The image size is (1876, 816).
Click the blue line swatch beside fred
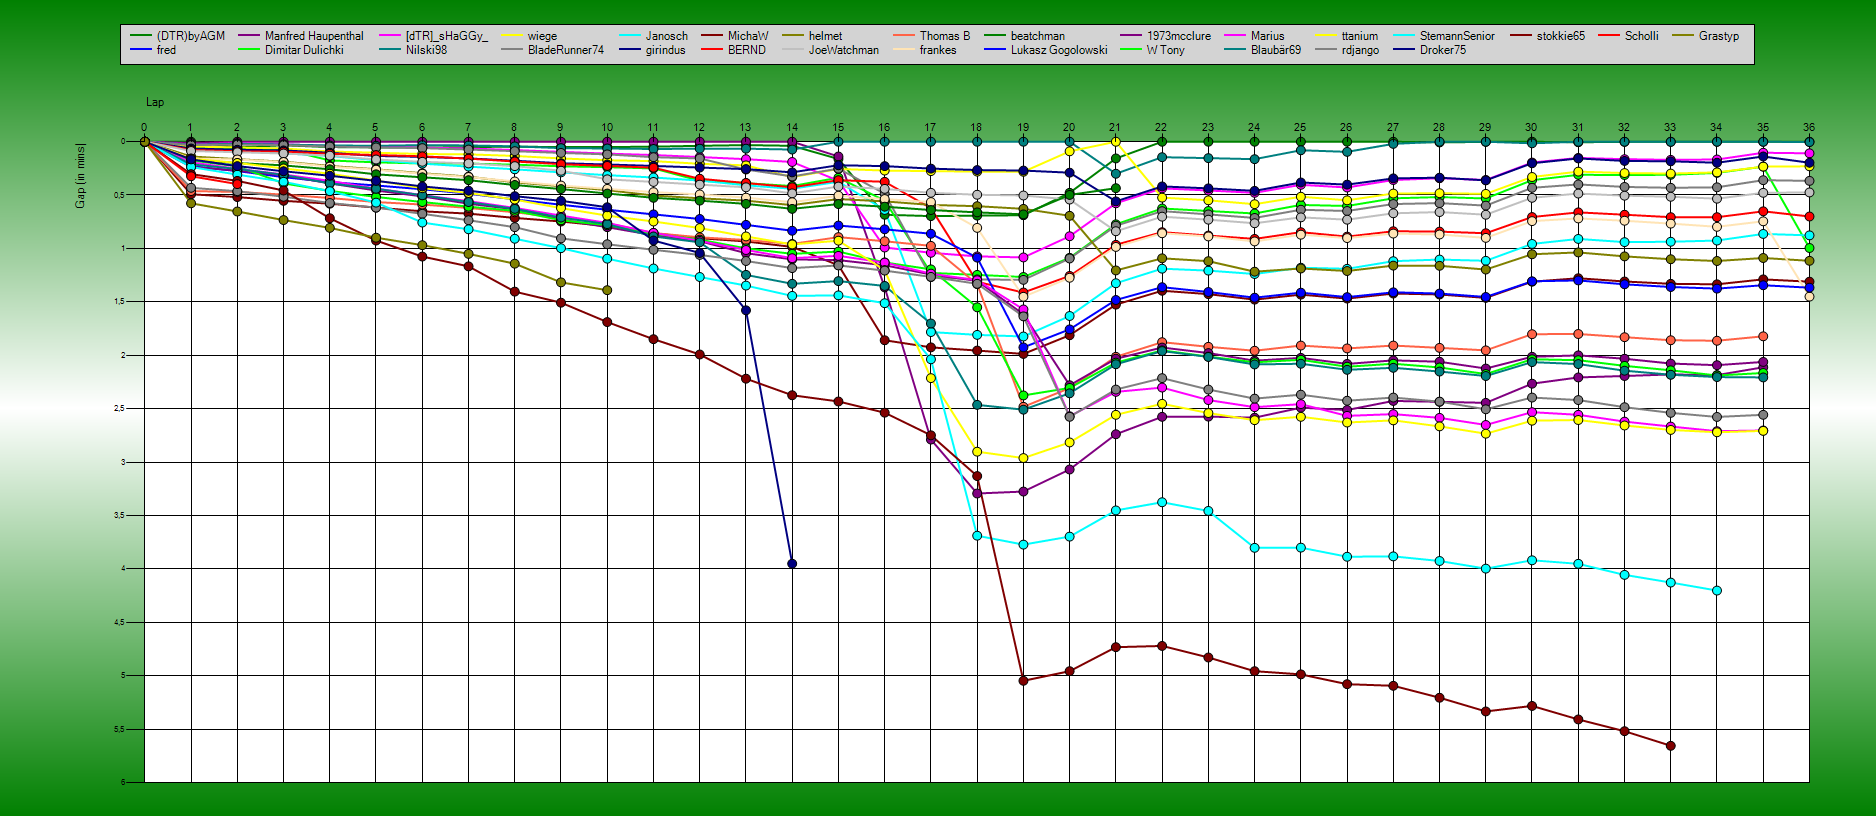pos(140,50)
